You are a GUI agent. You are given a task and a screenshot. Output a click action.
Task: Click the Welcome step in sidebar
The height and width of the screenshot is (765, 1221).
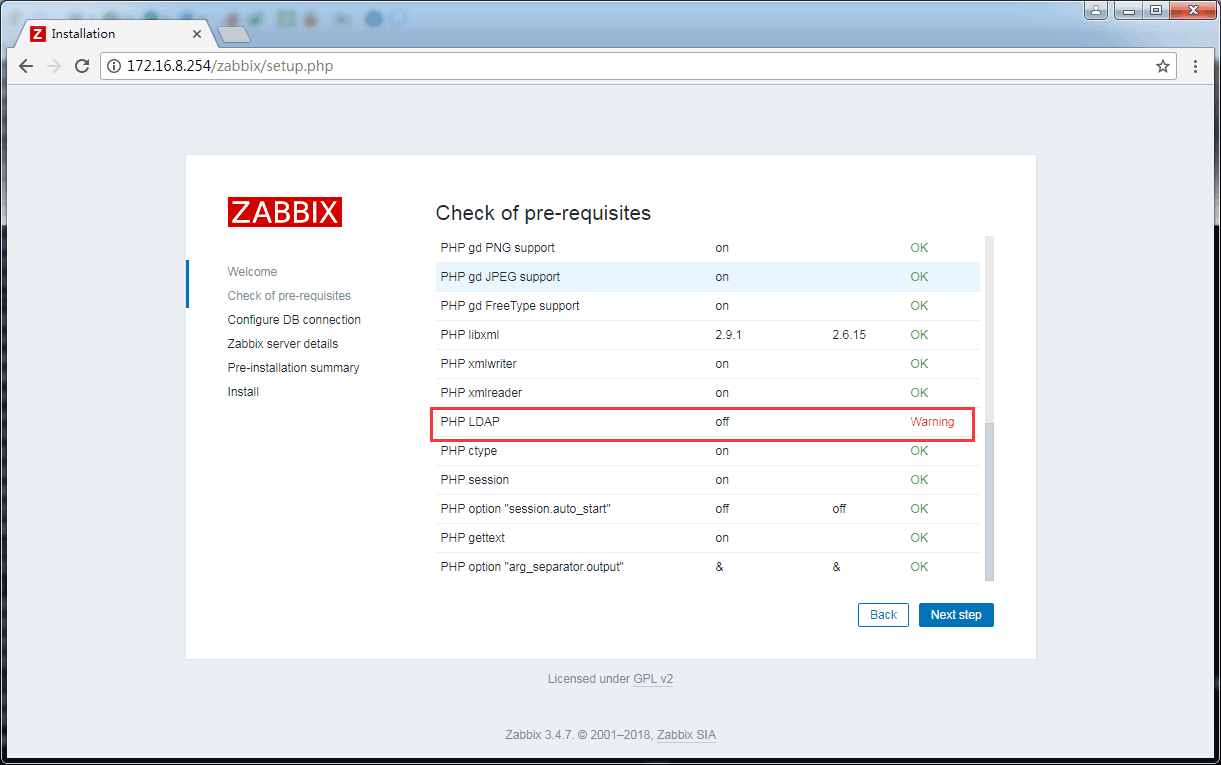pos(252,272)
